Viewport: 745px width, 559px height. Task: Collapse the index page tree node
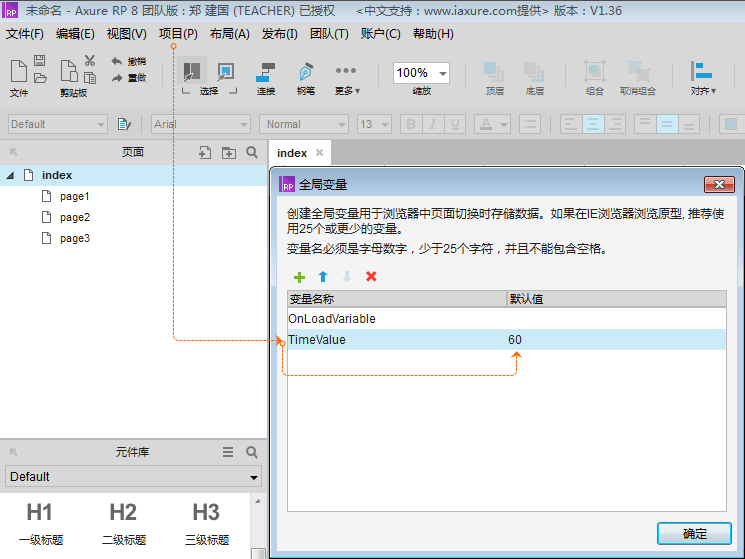10,175
